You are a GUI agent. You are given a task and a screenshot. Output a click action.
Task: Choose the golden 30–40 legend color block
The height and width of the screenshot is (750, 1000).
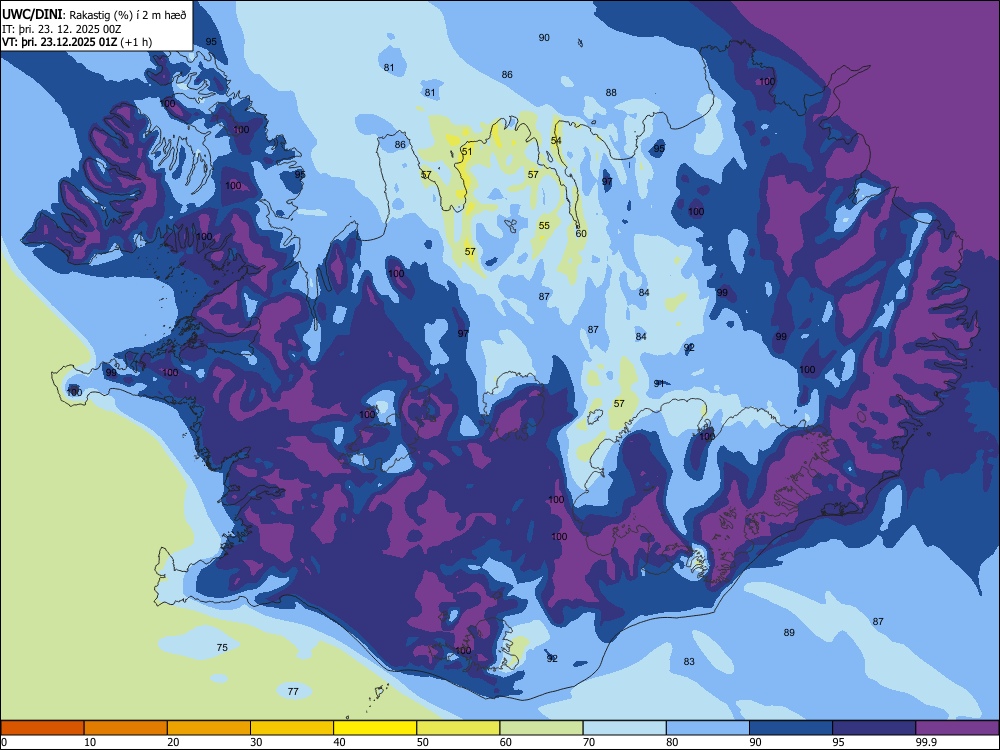coord(292,728)
